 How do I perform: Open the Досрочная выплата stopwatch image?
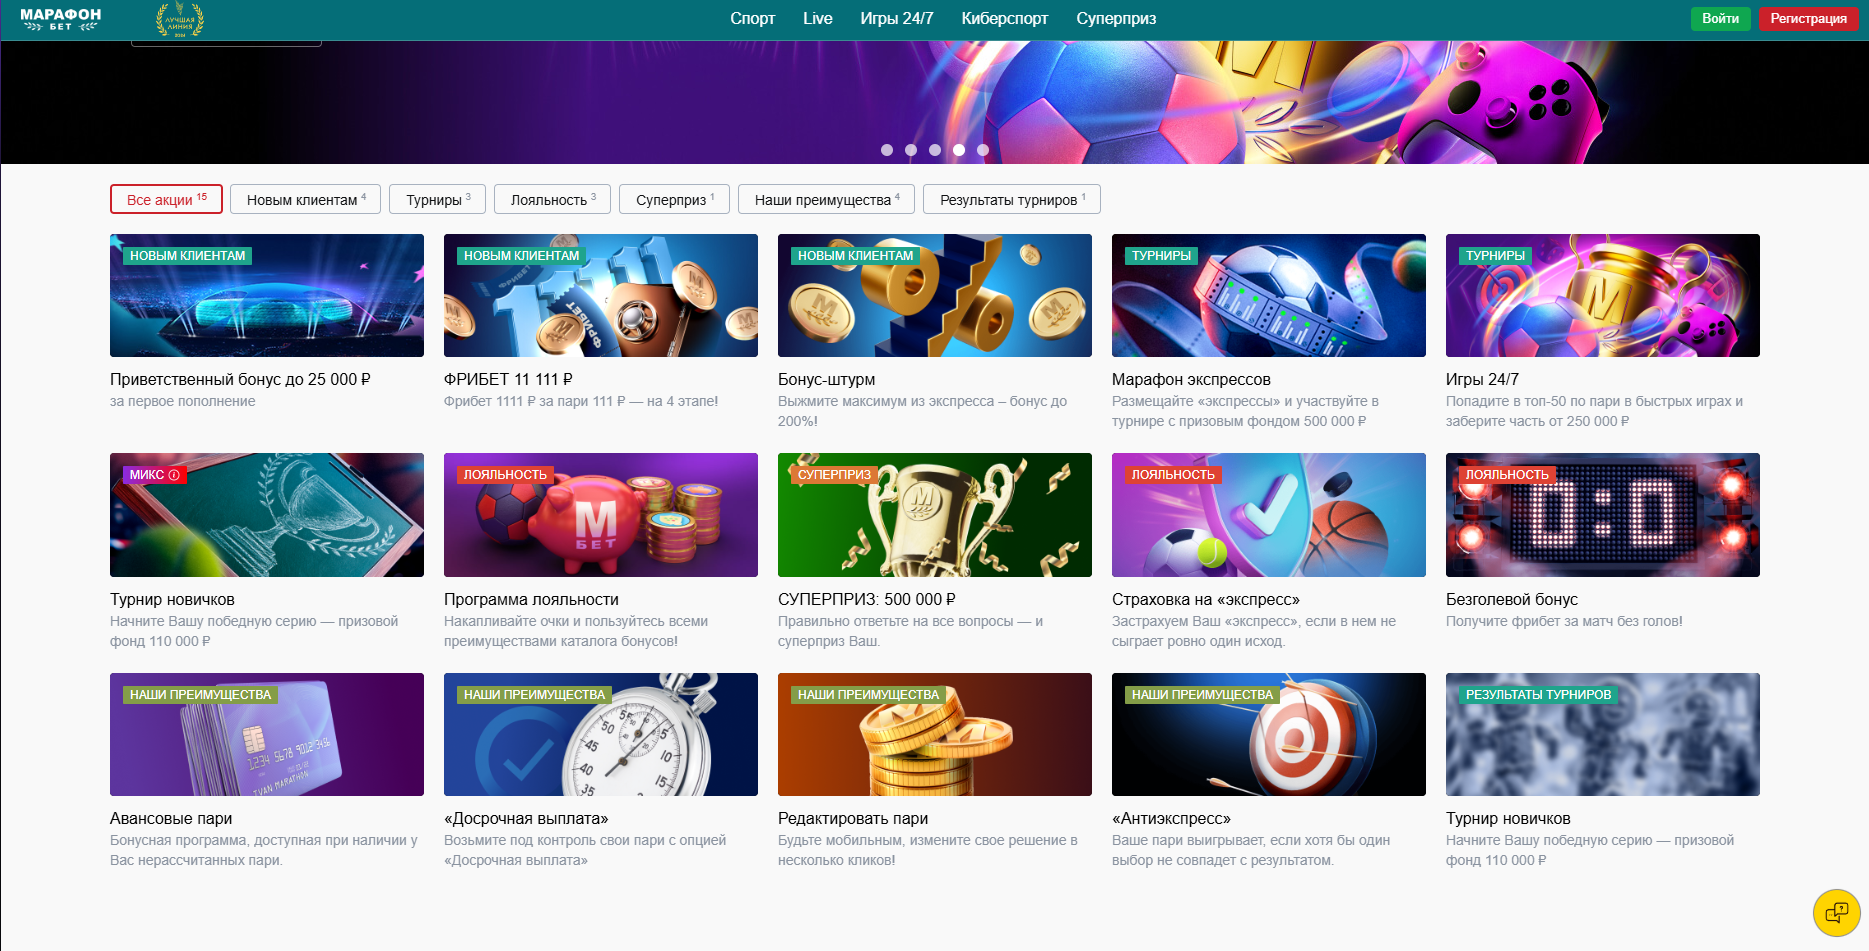click(600, 735)
